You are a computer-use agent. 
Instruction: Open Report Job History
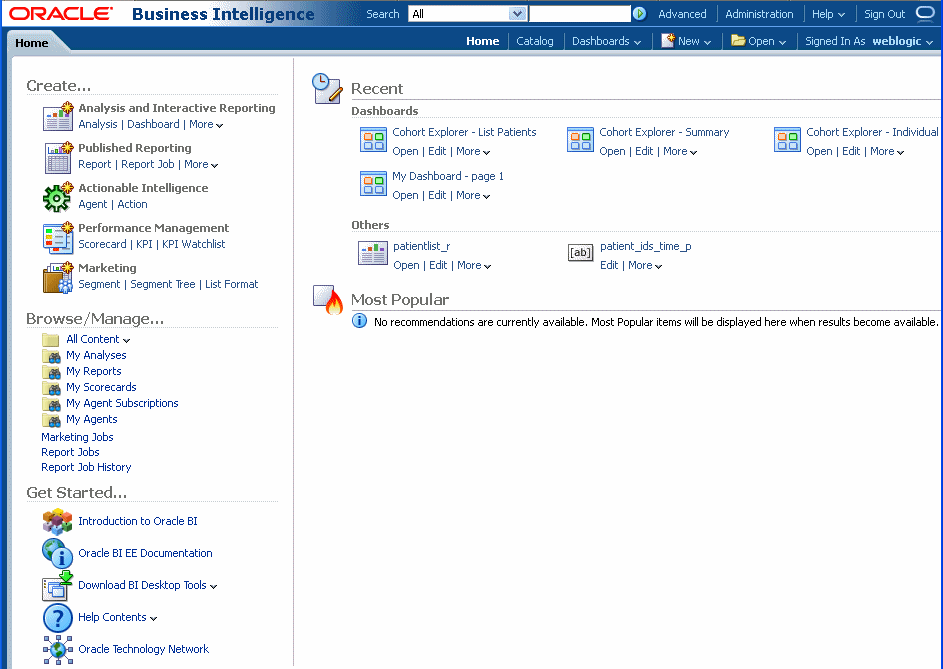point(86,467)
